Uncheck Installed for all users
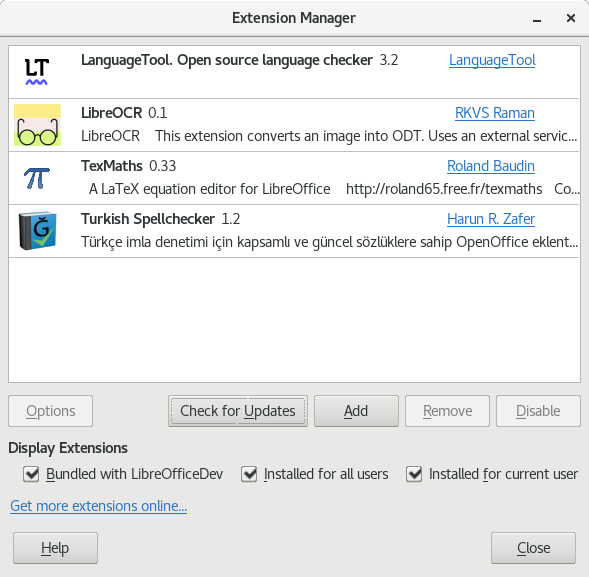This screenshot has width=589, height=577. click(249, 474)
